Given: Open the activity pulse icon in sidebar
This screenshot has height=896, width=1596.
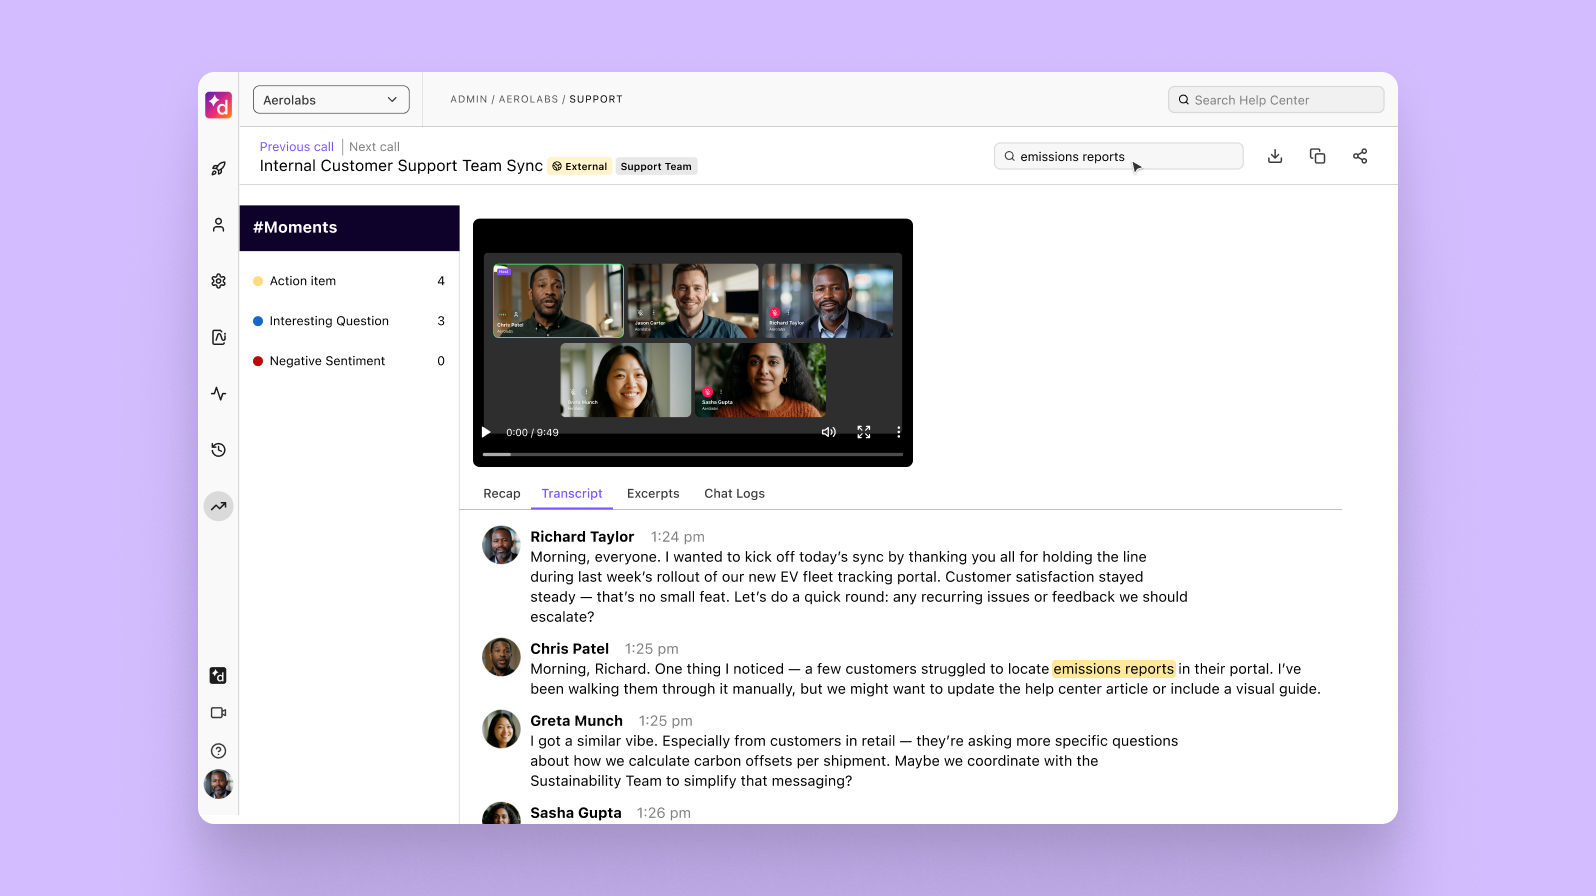Looking at the screenshot, I should click(218, 394).
